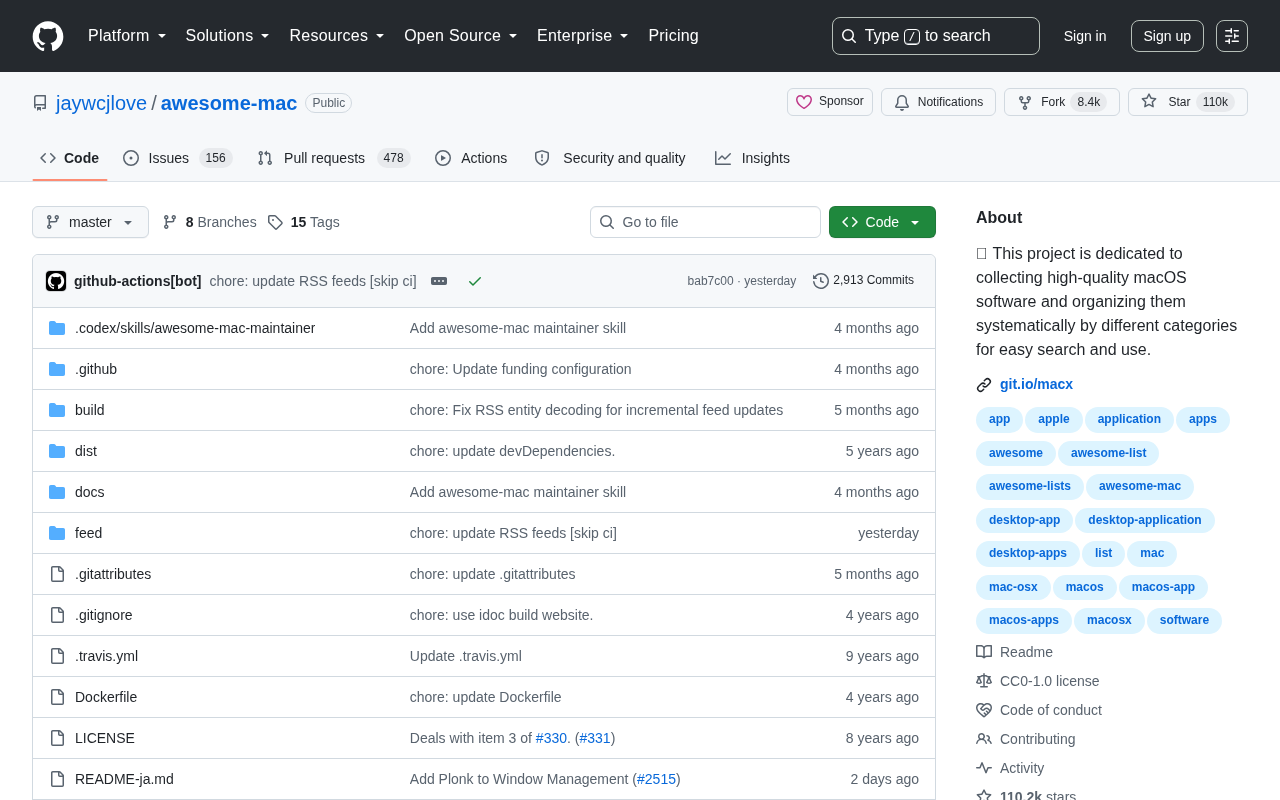Click the .travis.yml file icon
The image size is (1280, 800).
click(x=57, y=656)
